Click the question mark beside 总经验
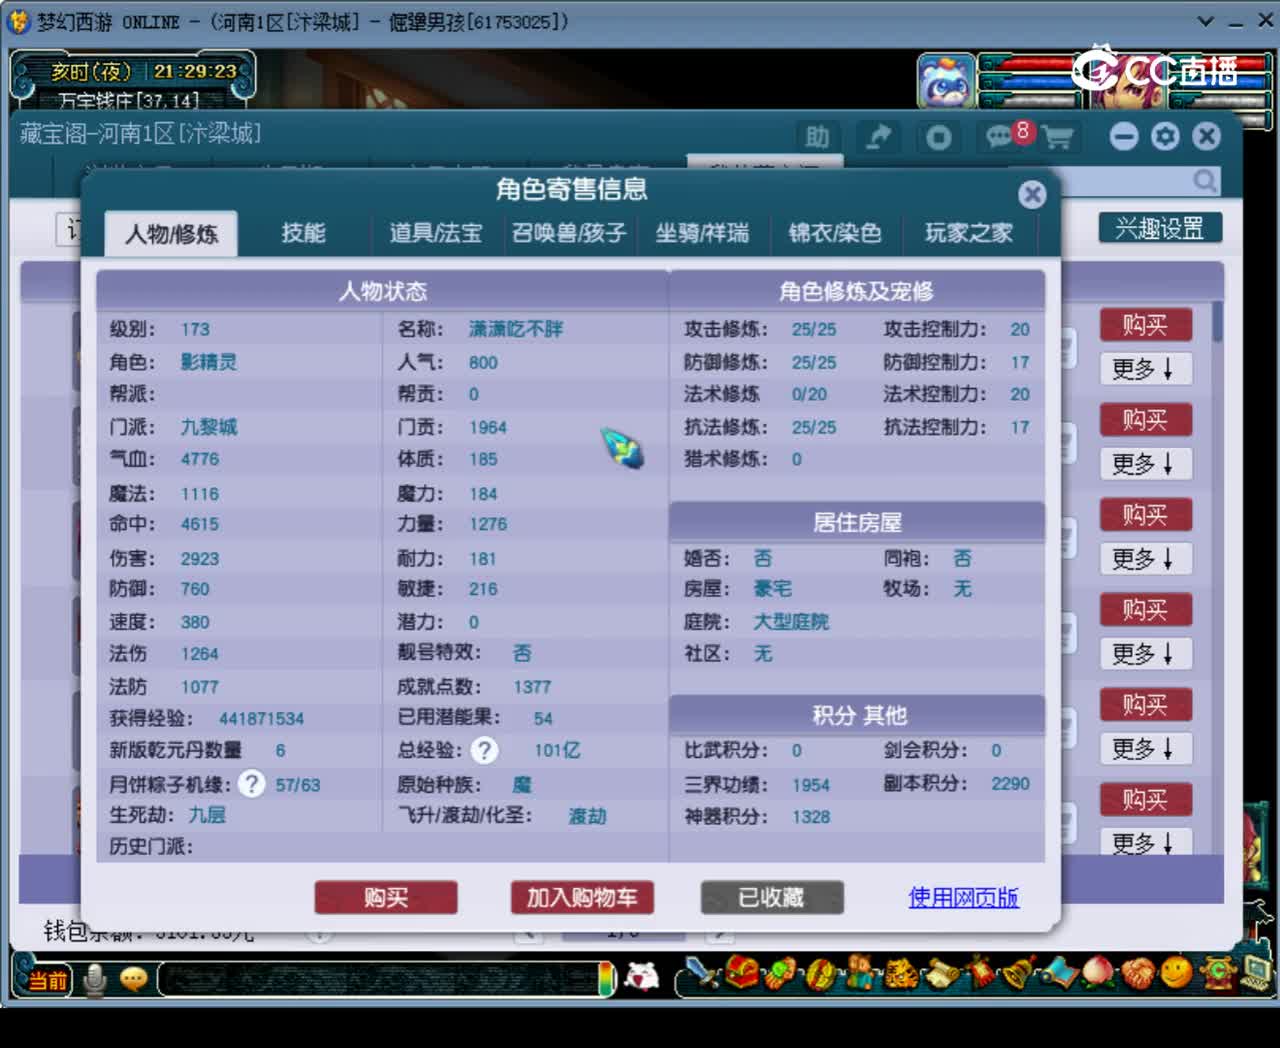The height and width of the screenshot is (1048, 1280). [x=484, y=750]
